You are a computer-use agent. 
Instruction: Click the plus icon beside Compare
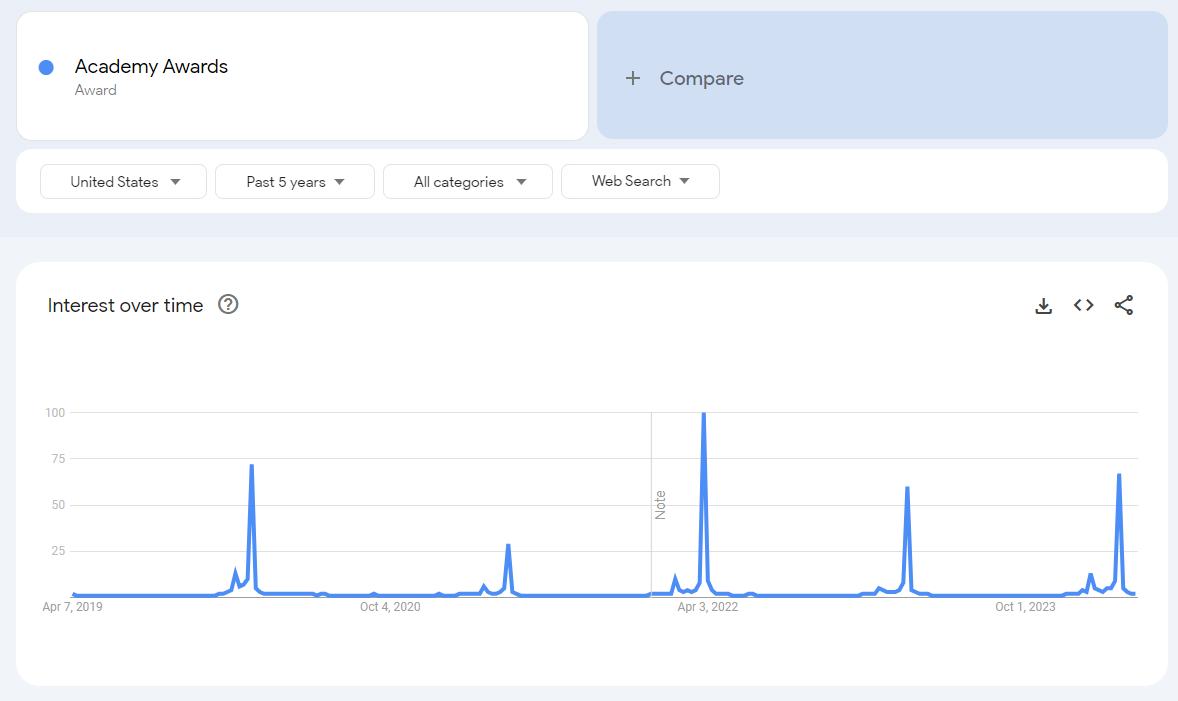pyautogui.click(x=633, y=78)
